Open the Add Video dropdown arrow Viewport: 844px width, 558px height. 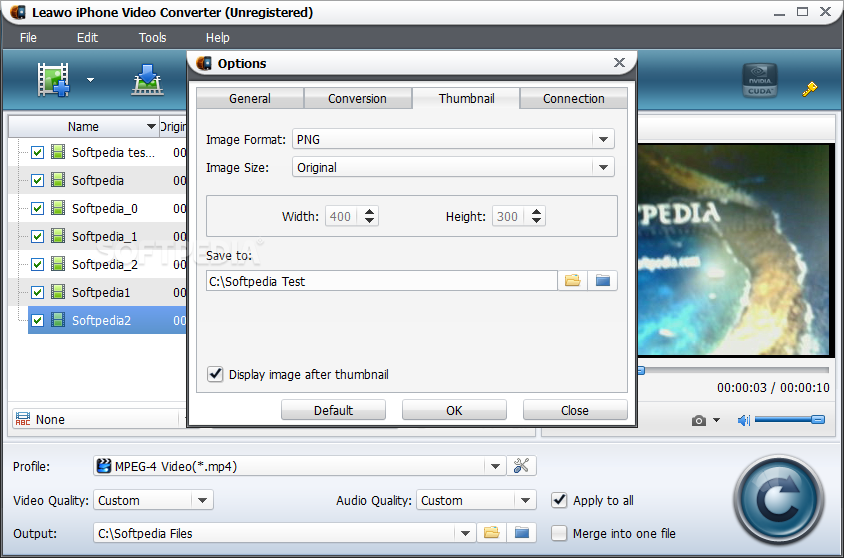pos(90,80)
